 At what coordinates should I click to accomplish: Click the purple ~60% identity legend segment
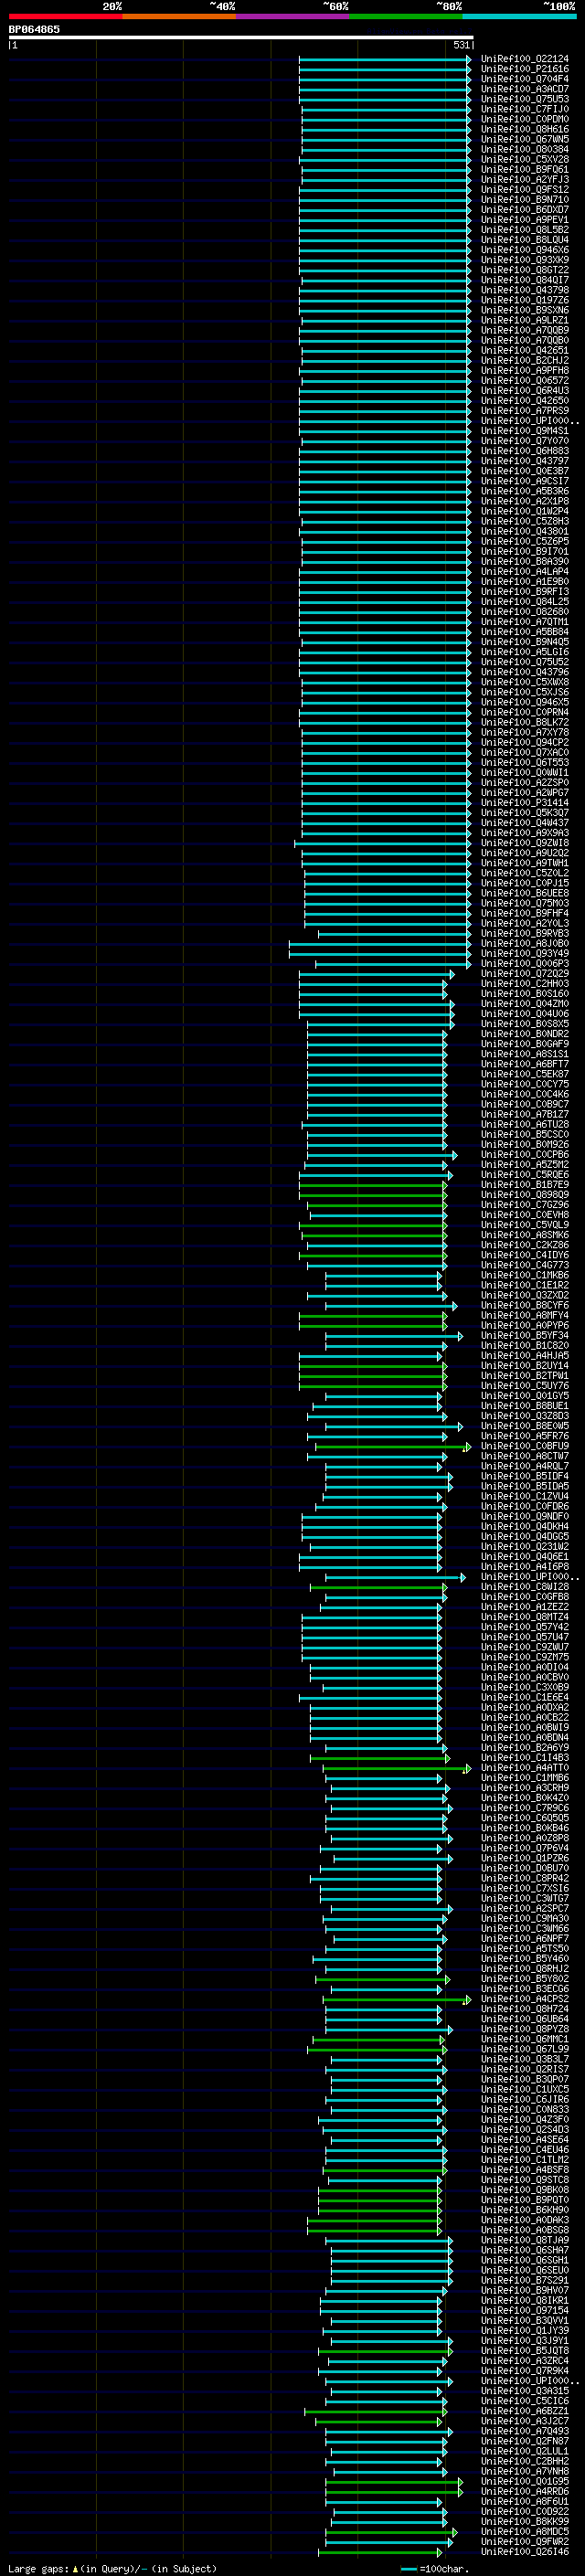293,16
